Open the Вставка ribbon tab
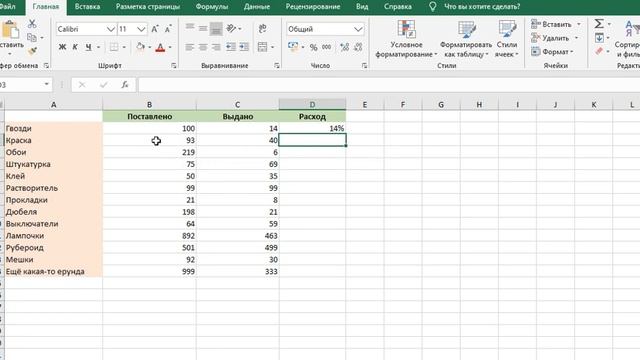This screenshot has width=640, height=360. (x=87, y=7)
